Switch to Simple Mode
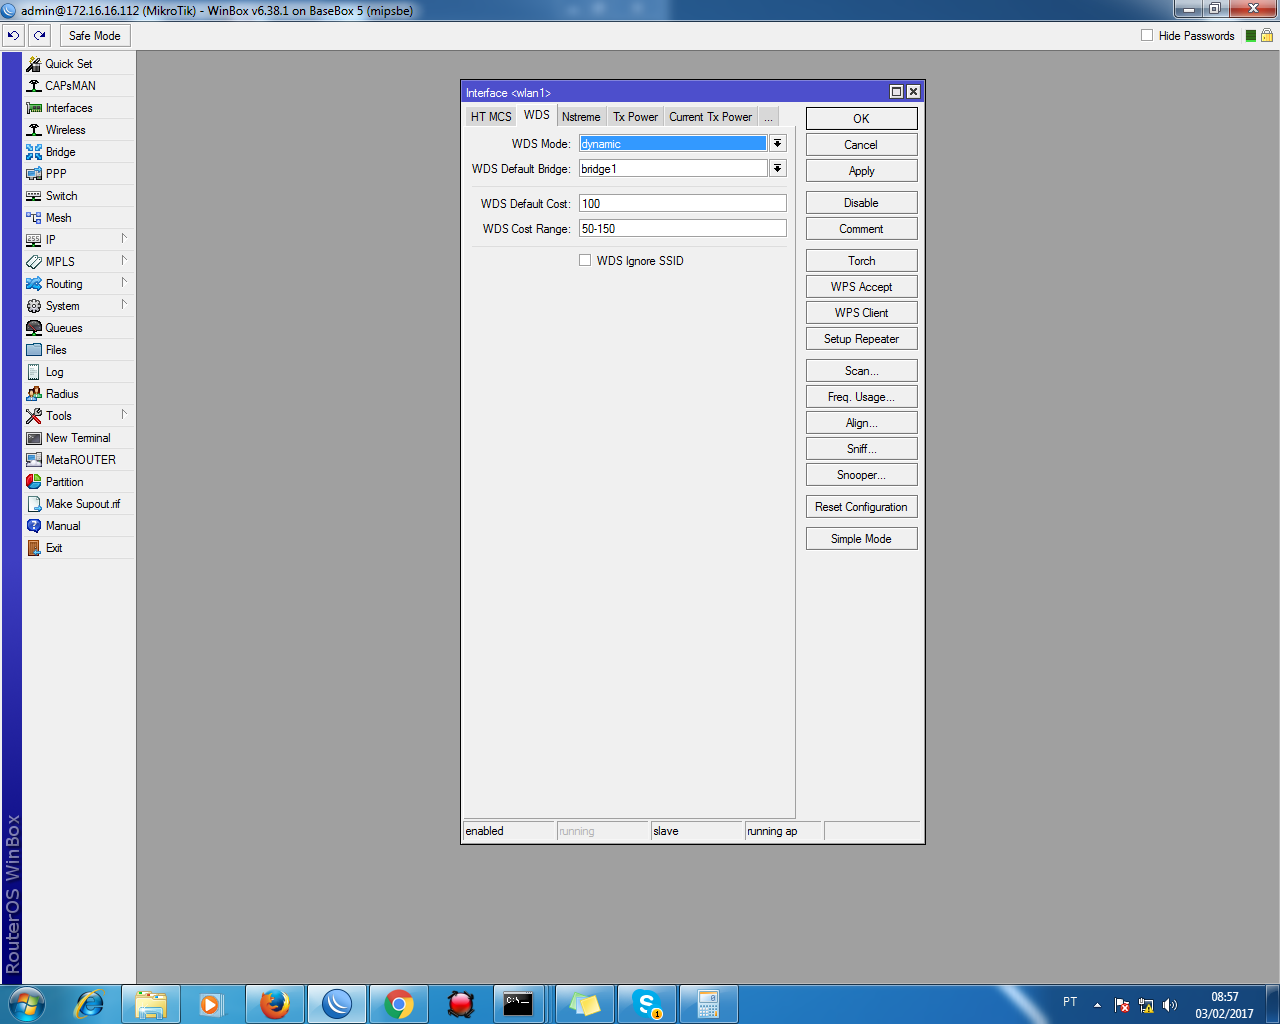This screenshot has height=1024, width=1280. [861, 539]
